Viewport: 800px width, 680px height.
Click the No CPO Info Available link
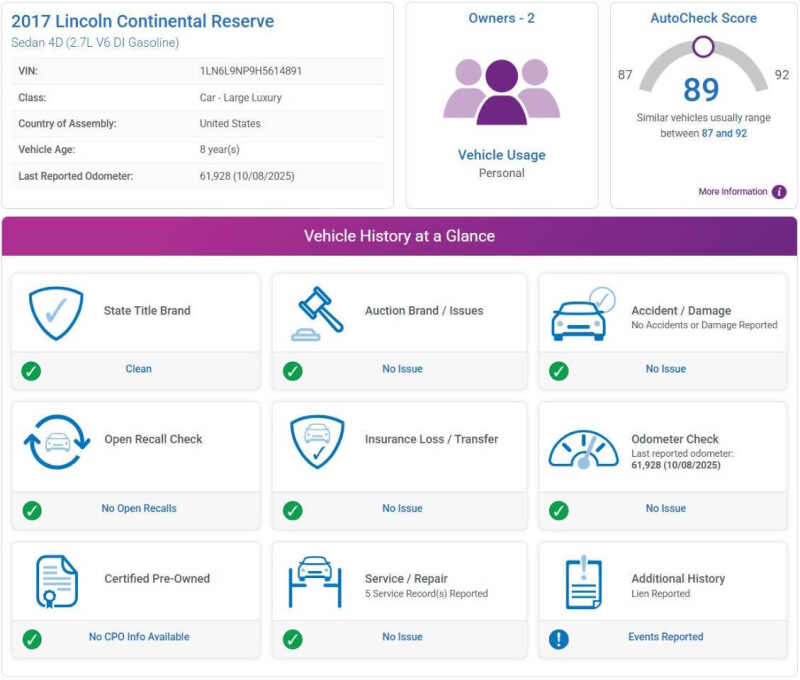(x=138, y=637)
